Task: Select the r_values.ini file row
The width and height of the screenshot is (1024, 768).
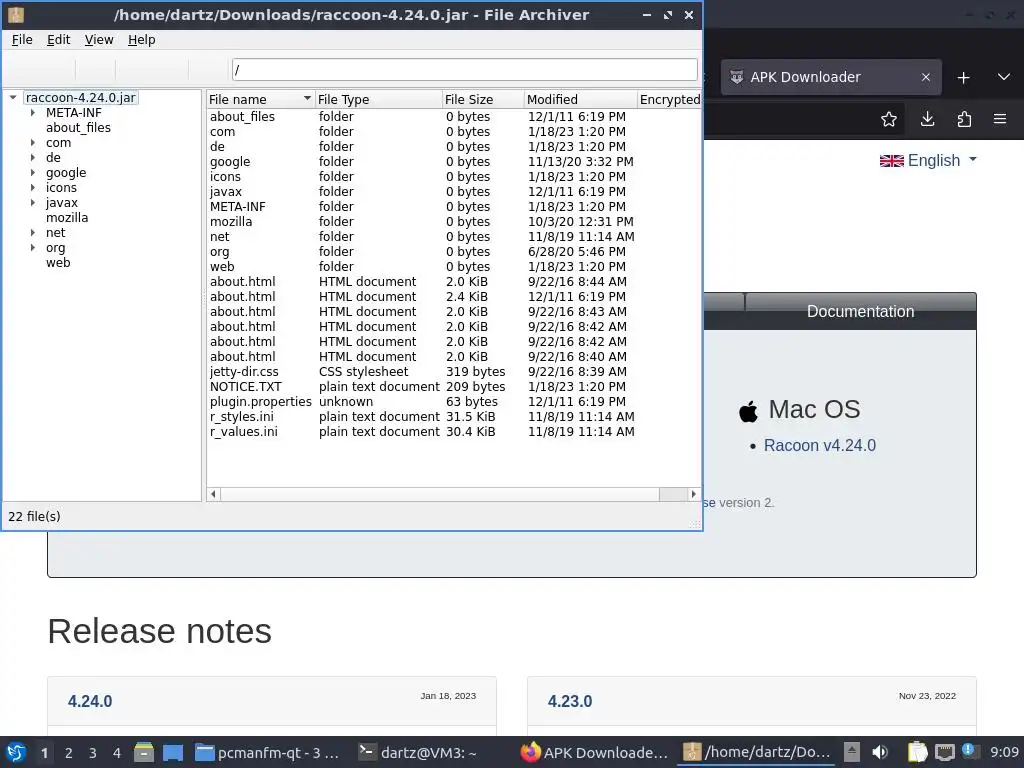Action: tap(454, 432)
